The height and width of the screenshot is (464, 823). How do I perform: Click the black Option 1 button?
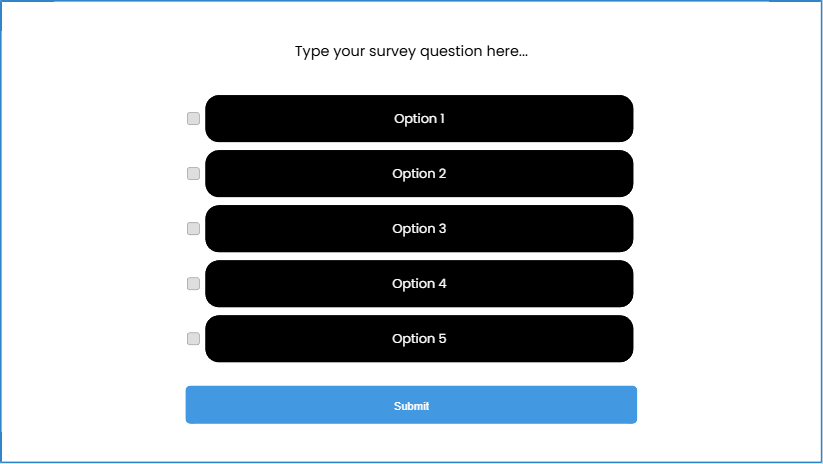(x=419, y=119)
